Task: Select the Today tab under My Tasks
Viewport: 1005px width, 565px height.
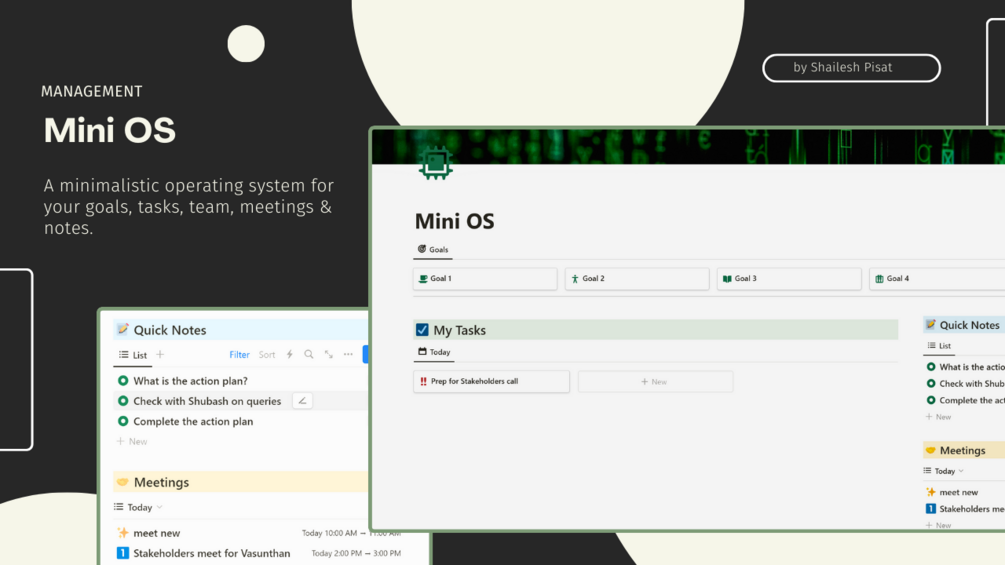Action: pyautogui.click(x=434, y=352)
